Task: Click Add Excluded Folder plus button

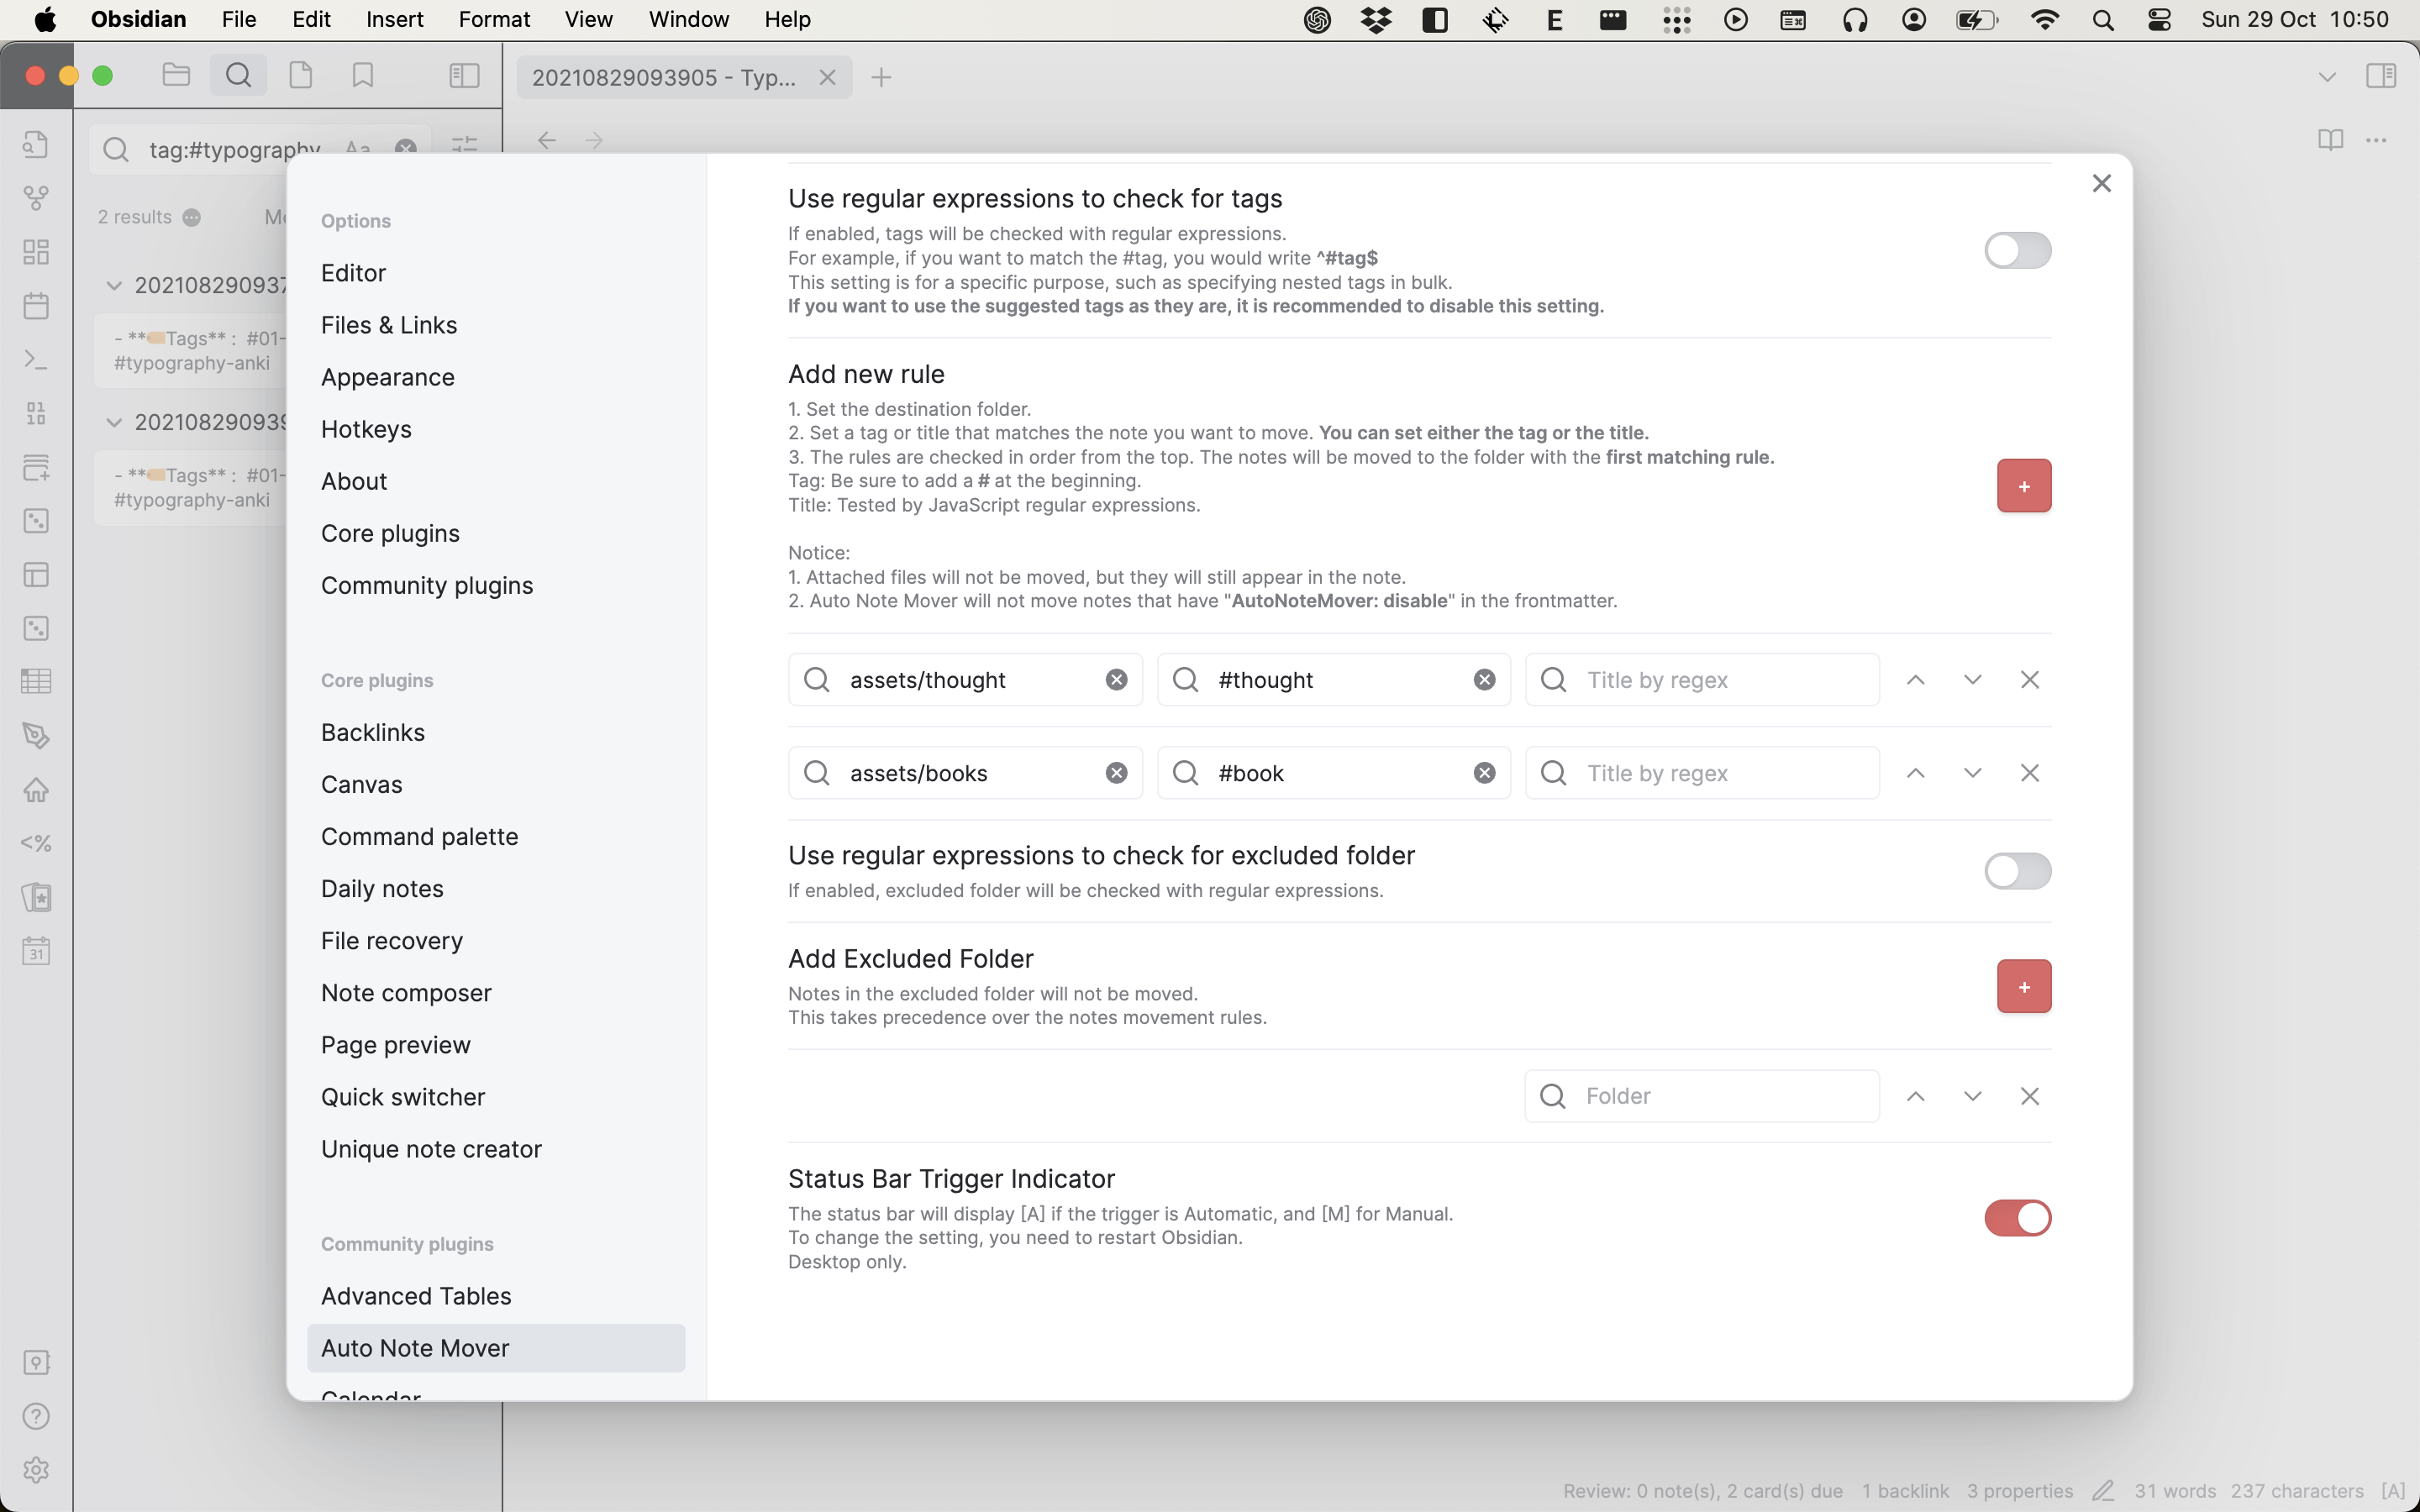Action: pyautogui.click(x=2023, y=986)
